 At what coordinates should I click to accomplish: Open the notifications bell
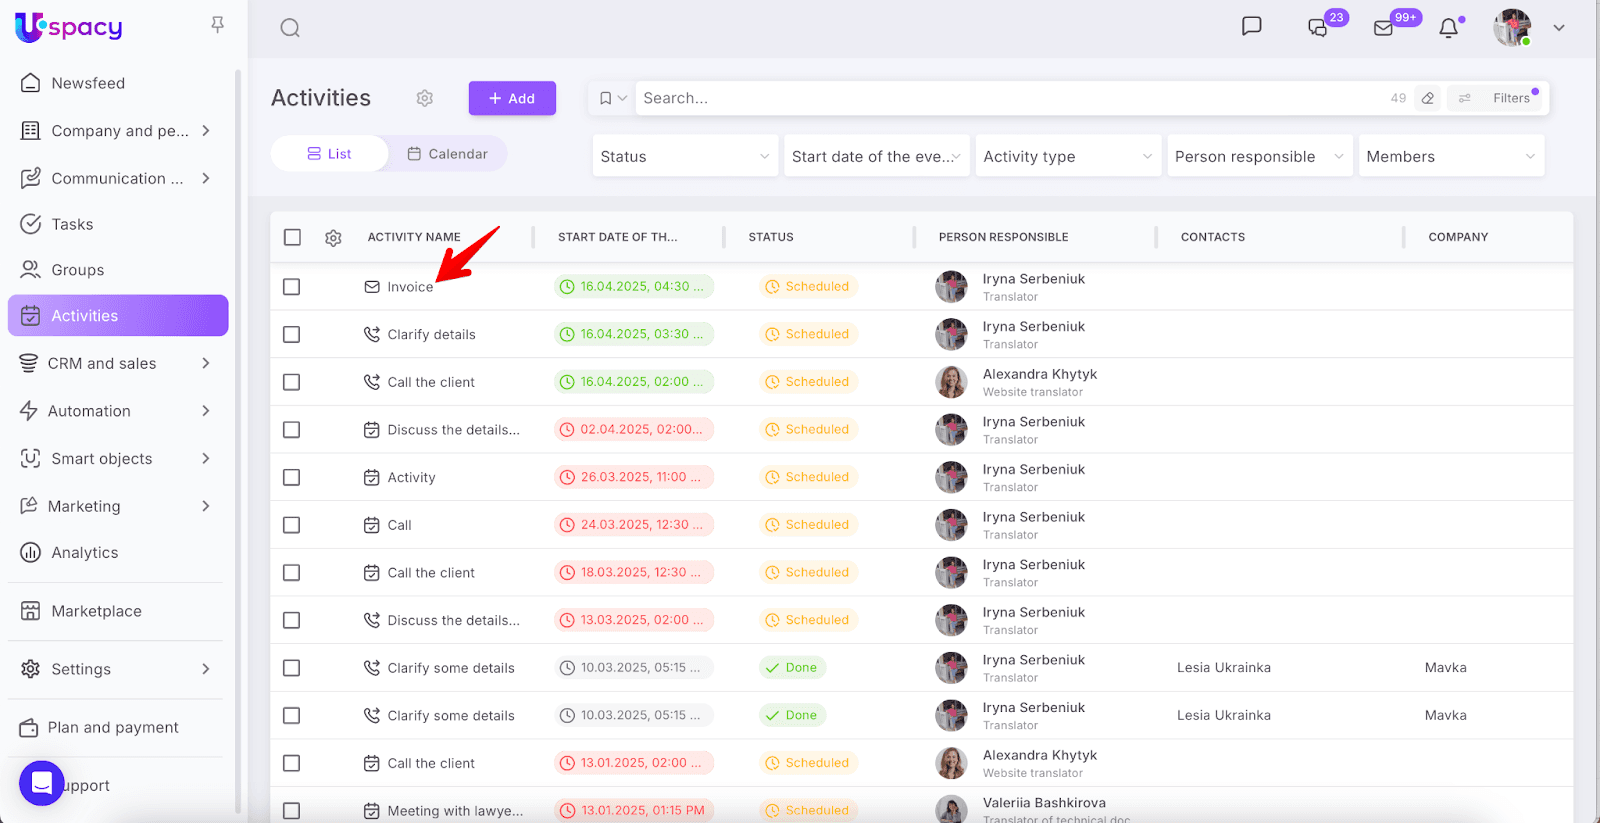(x=1448, y=28)
